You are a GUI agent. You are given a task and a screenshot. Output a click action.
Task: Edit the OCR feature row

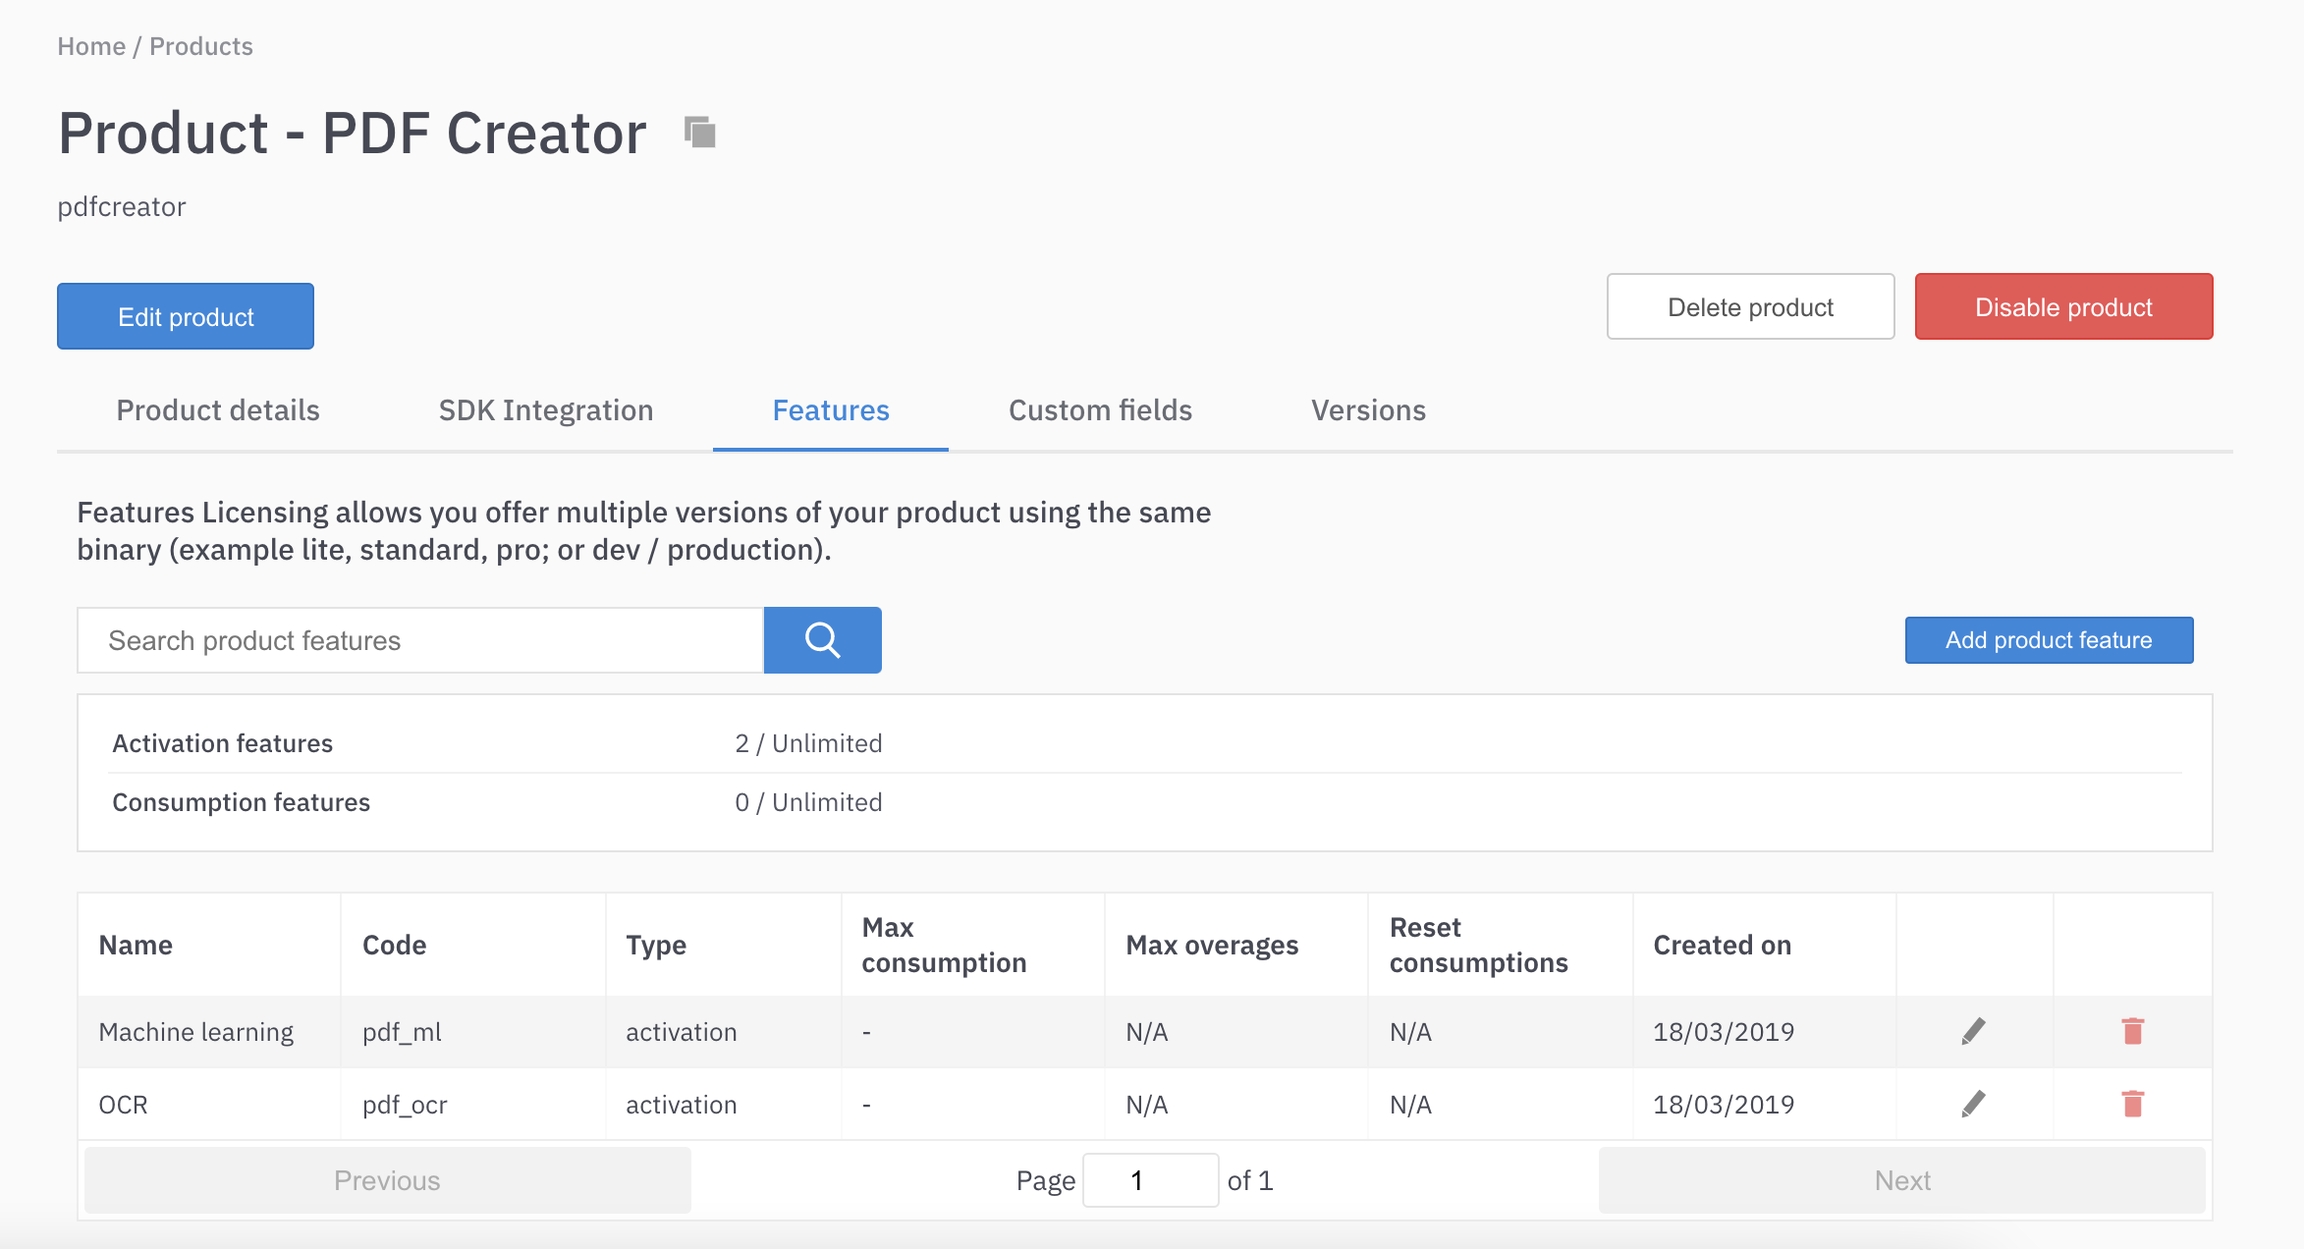(1973, 1104)
